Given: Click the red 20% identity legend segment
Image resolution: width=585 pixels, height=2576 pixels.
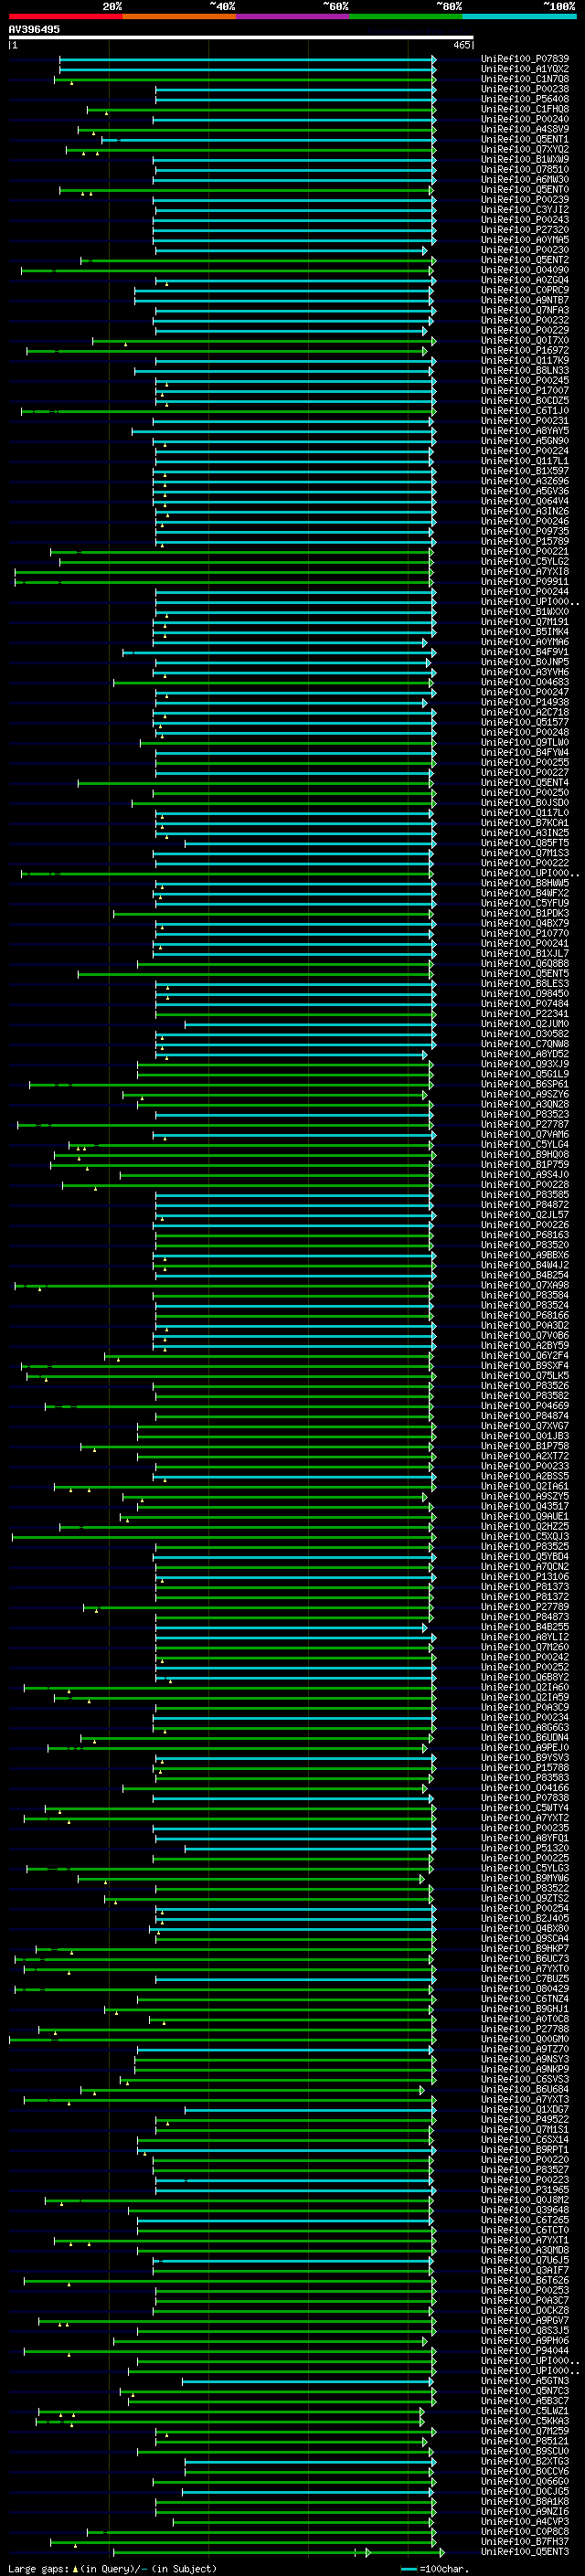Looking at the screenshot, I should [65, 16].
